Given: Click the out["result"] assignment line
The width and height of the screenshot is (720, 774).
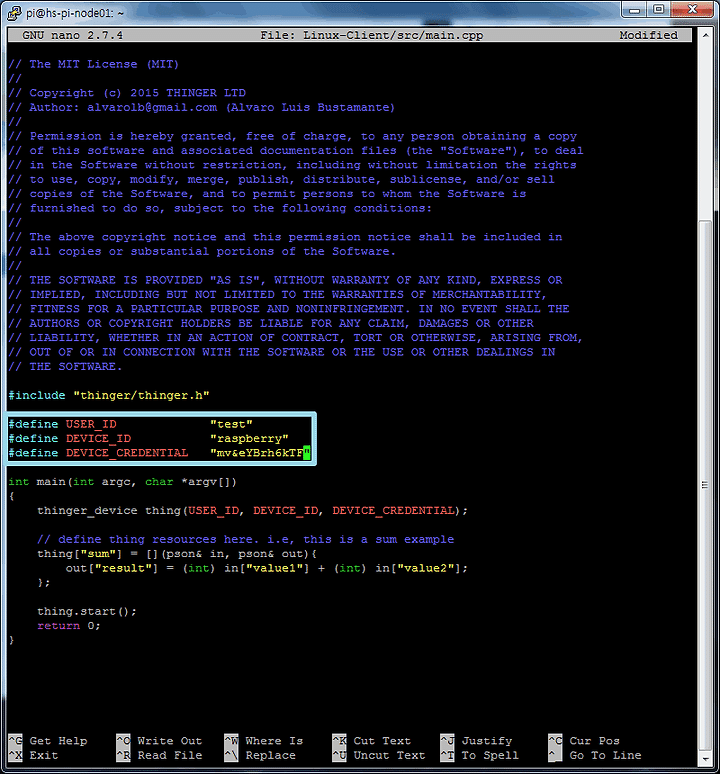Looking at the screenshot, I should (x=266, y=568).
